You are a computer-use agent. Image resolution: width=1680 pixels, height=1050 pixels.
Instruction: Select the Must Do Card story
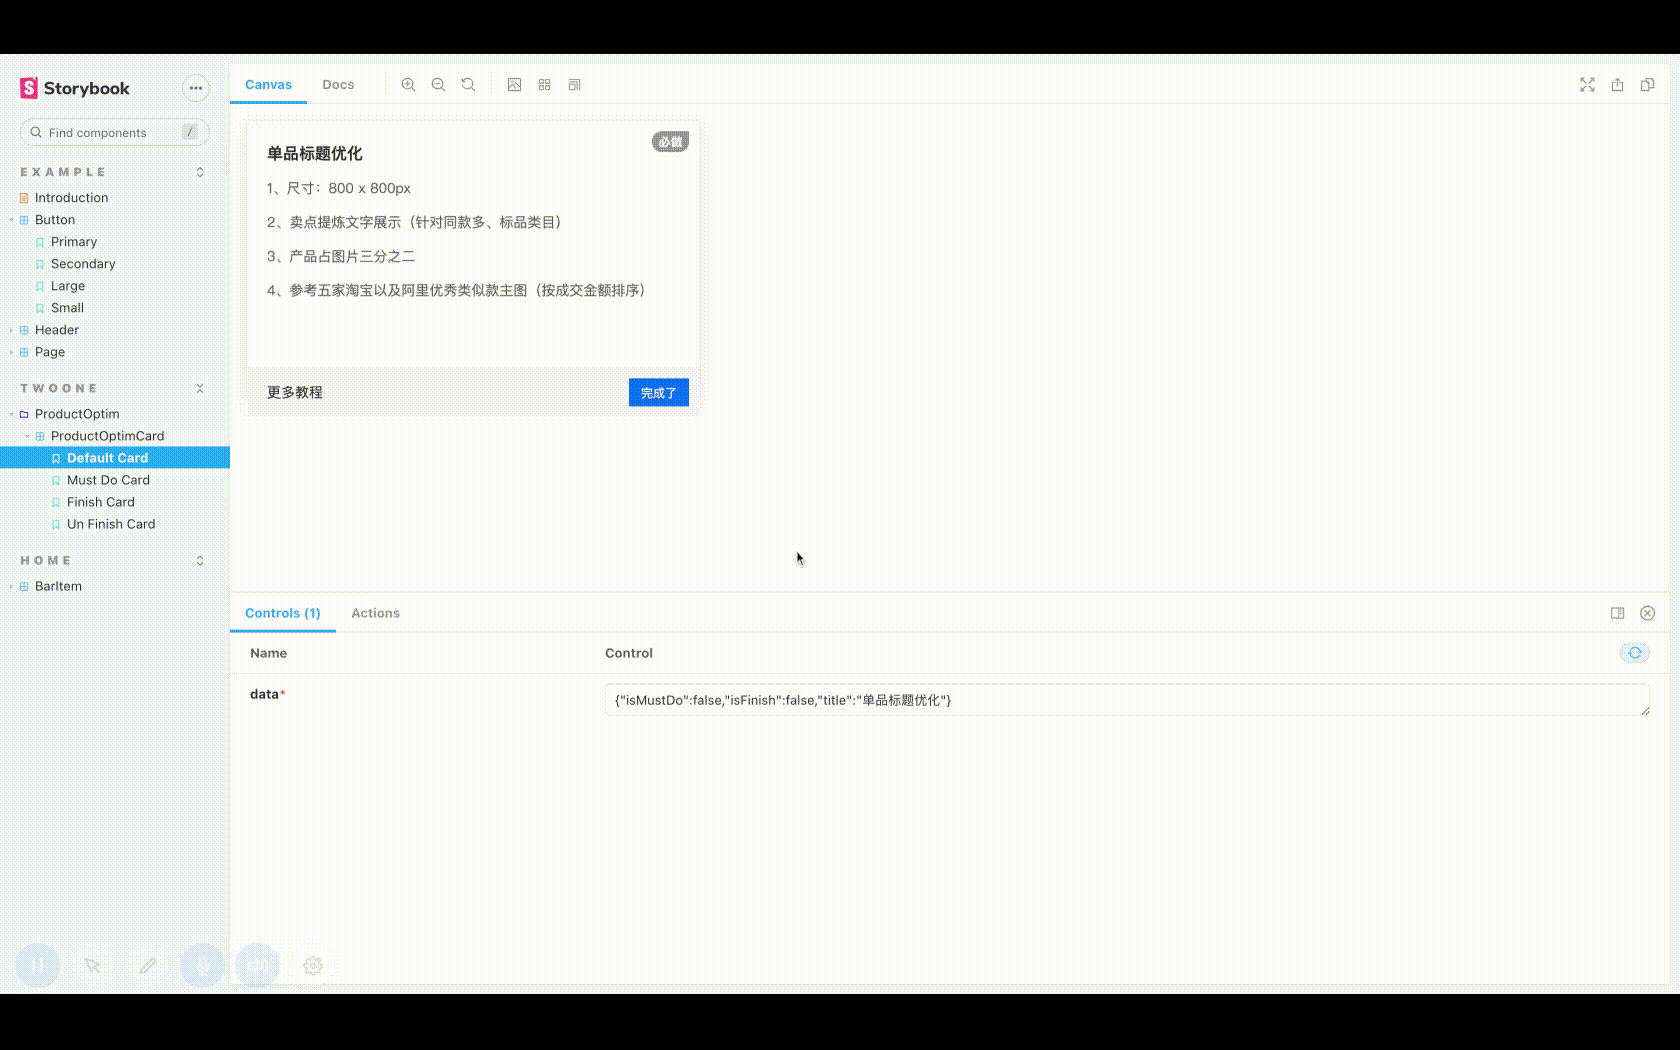[108, 480]
